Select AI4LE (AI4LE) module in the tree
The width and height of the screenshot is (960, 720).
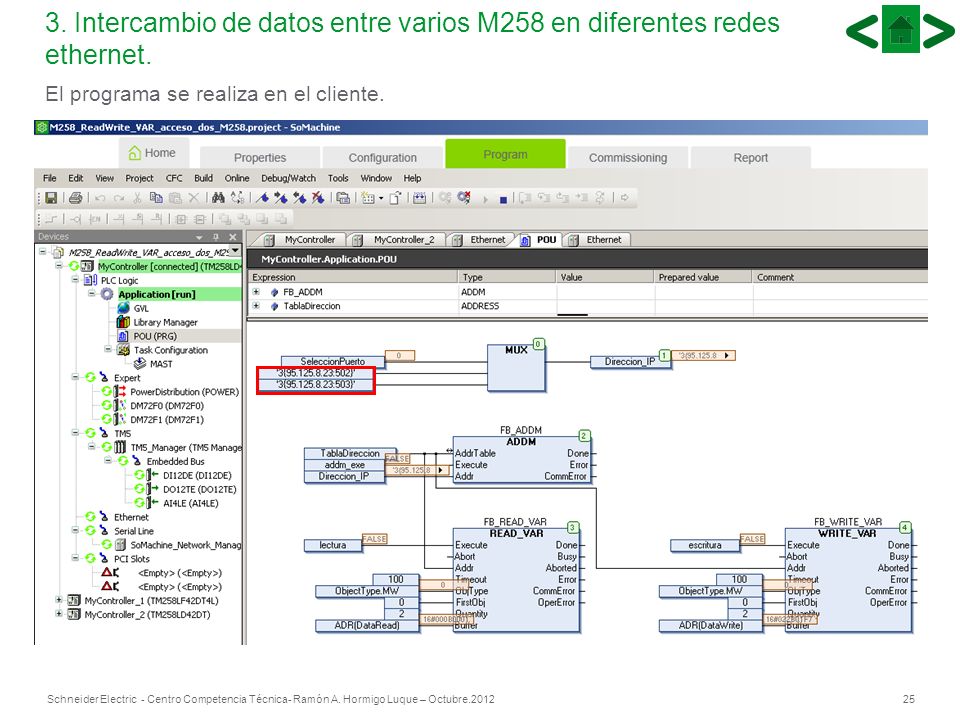[x=190, y=503]
